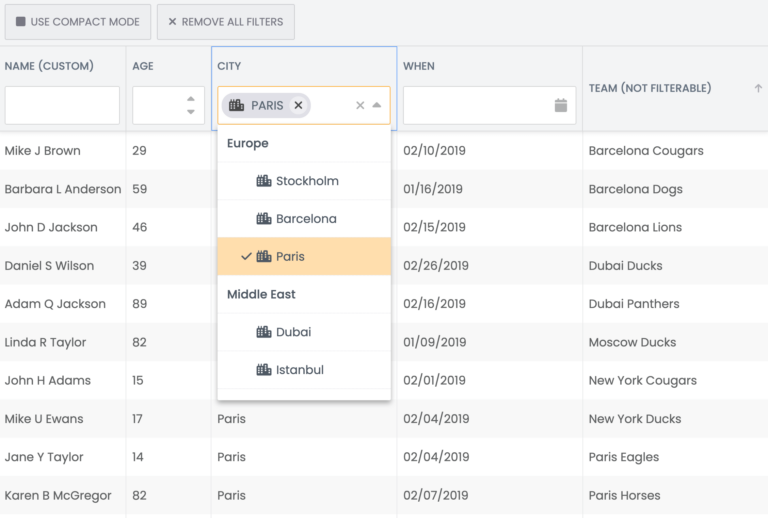Click the date 01/09/2019 cell
The image size is (768, 518).
(490, 342)
